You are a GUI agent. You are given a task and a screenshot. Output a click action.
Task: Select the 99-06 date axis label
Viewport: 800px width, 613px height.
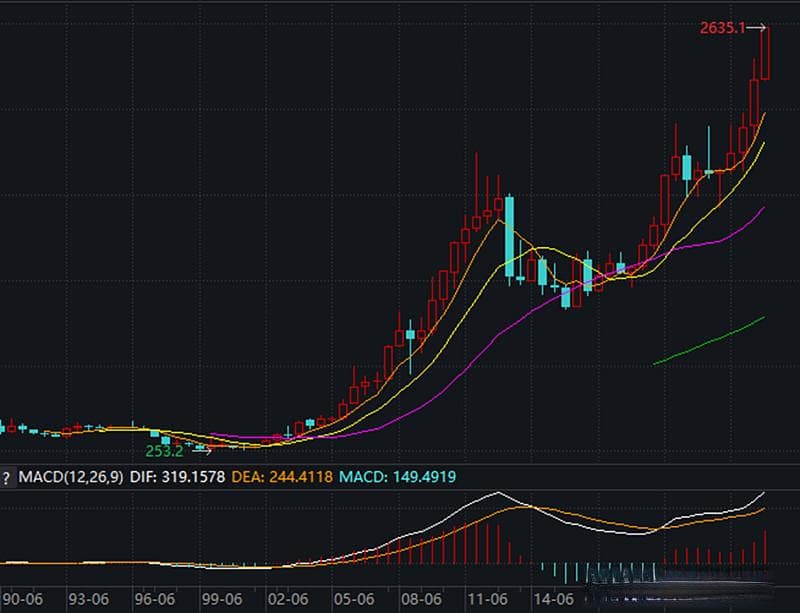coord(221,599)
